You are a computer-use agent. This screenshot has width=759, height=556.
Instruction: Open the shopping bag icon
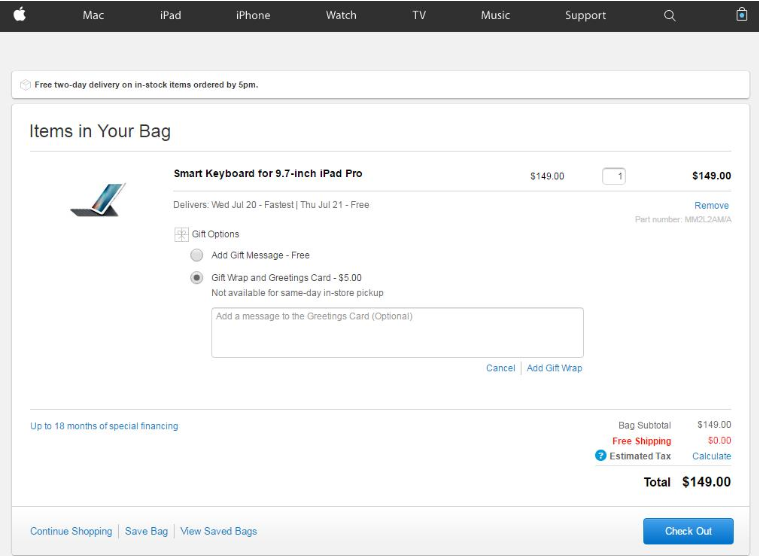pyautogui.click(x=741, y=15)
